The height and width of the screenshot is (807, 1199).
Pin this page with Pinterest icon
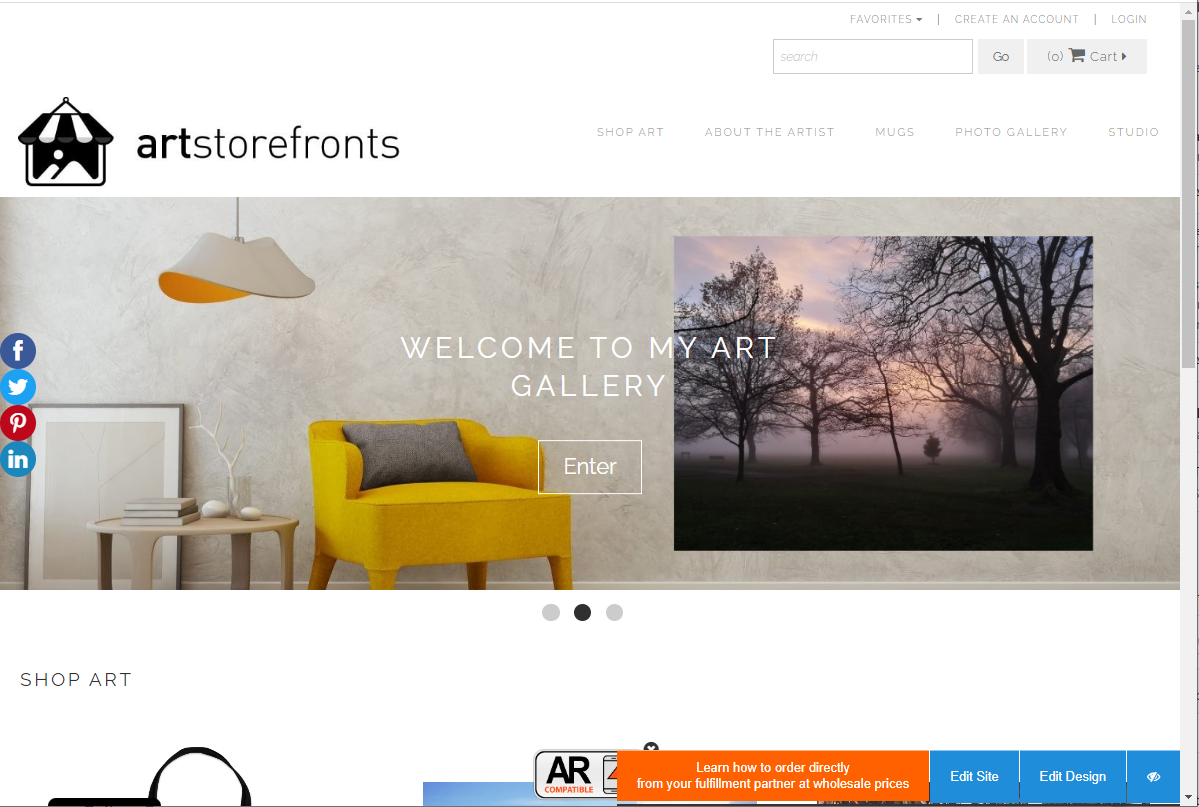tap(18, 423)
